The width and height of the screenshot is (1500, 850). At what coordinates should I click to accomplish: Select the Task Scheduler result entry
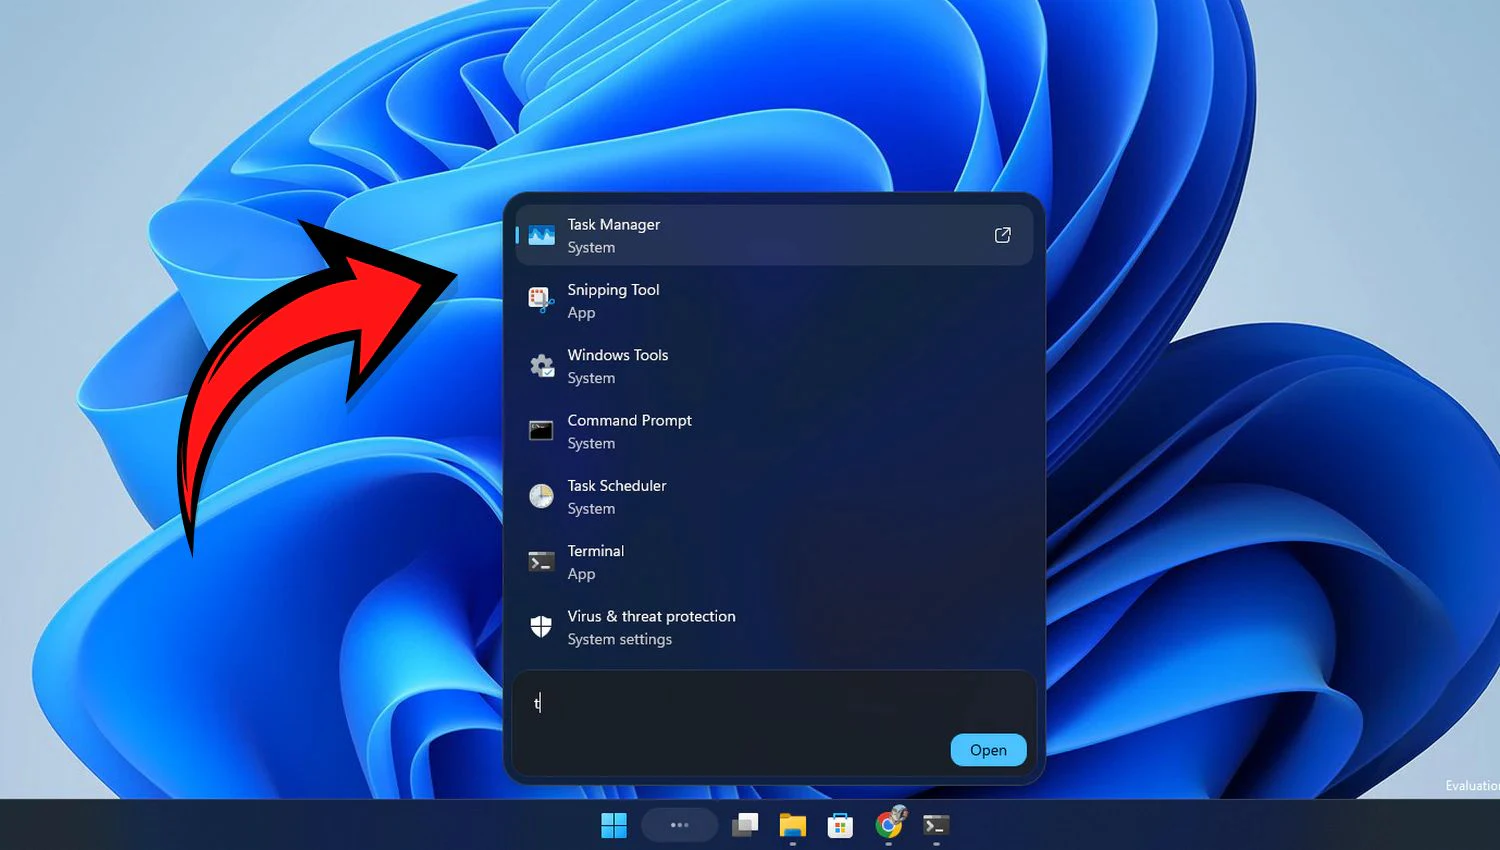click(x=774, y=497)
